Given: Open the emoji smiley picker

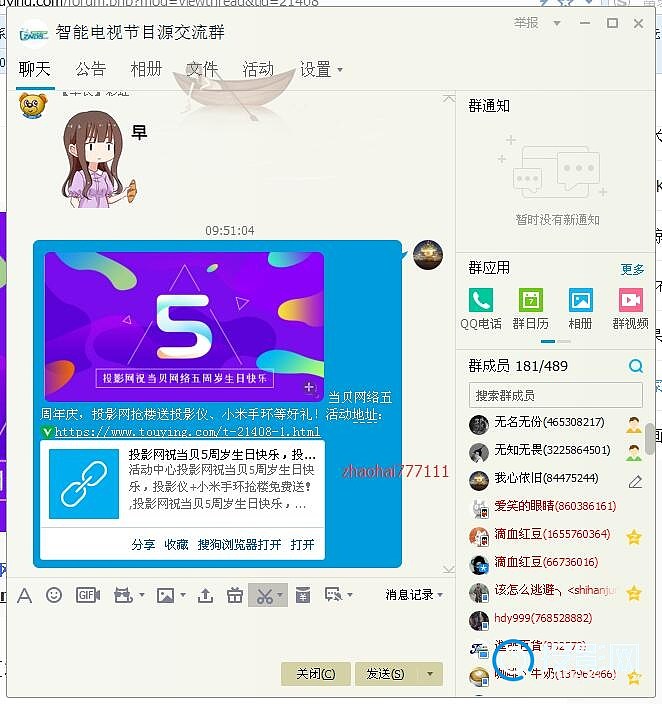Looking at the screenshot, I should click(x=54, y=595).
